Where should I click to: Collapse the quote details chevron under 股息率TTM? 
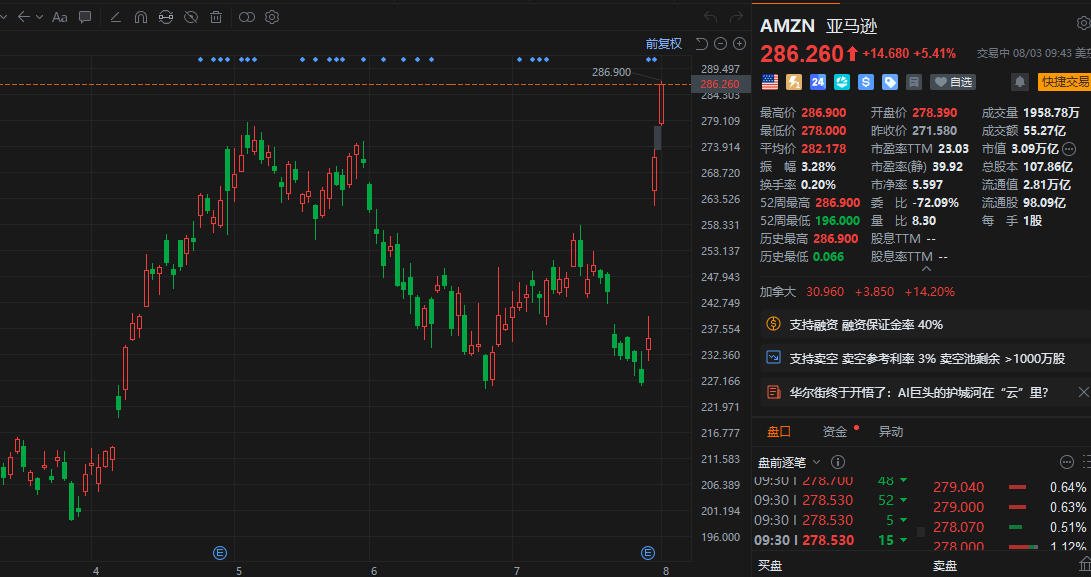point(925,269)
